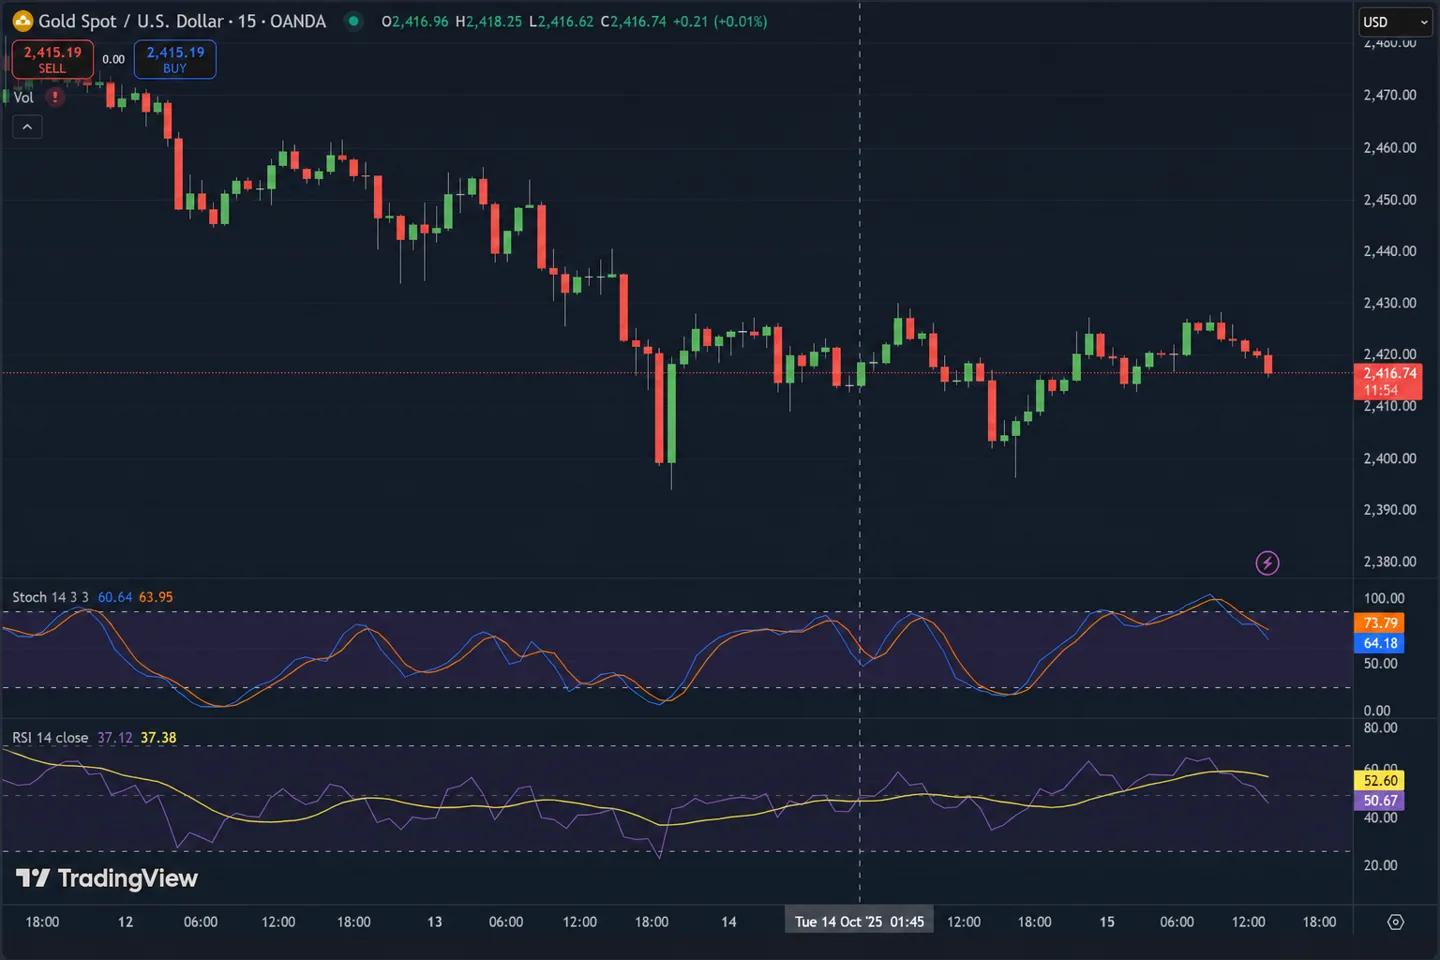Screen dimensions: 1440x960
Task: Click the green market status dot
Action: coord(353,21)
